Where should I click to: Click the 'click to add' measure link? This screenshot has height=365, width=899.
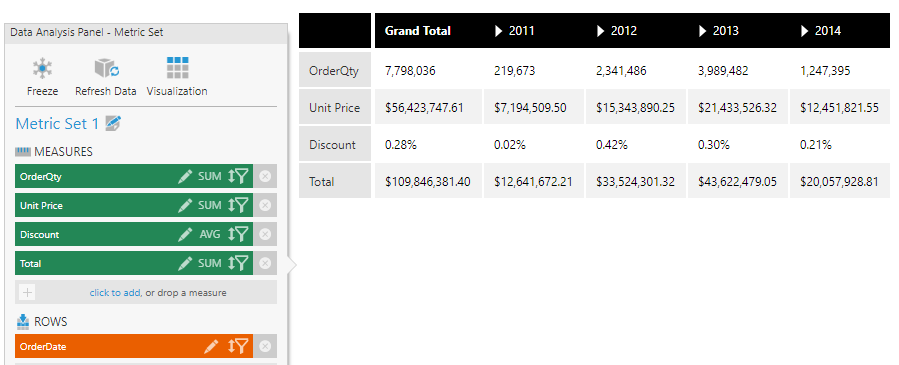[x=115, y=293]
